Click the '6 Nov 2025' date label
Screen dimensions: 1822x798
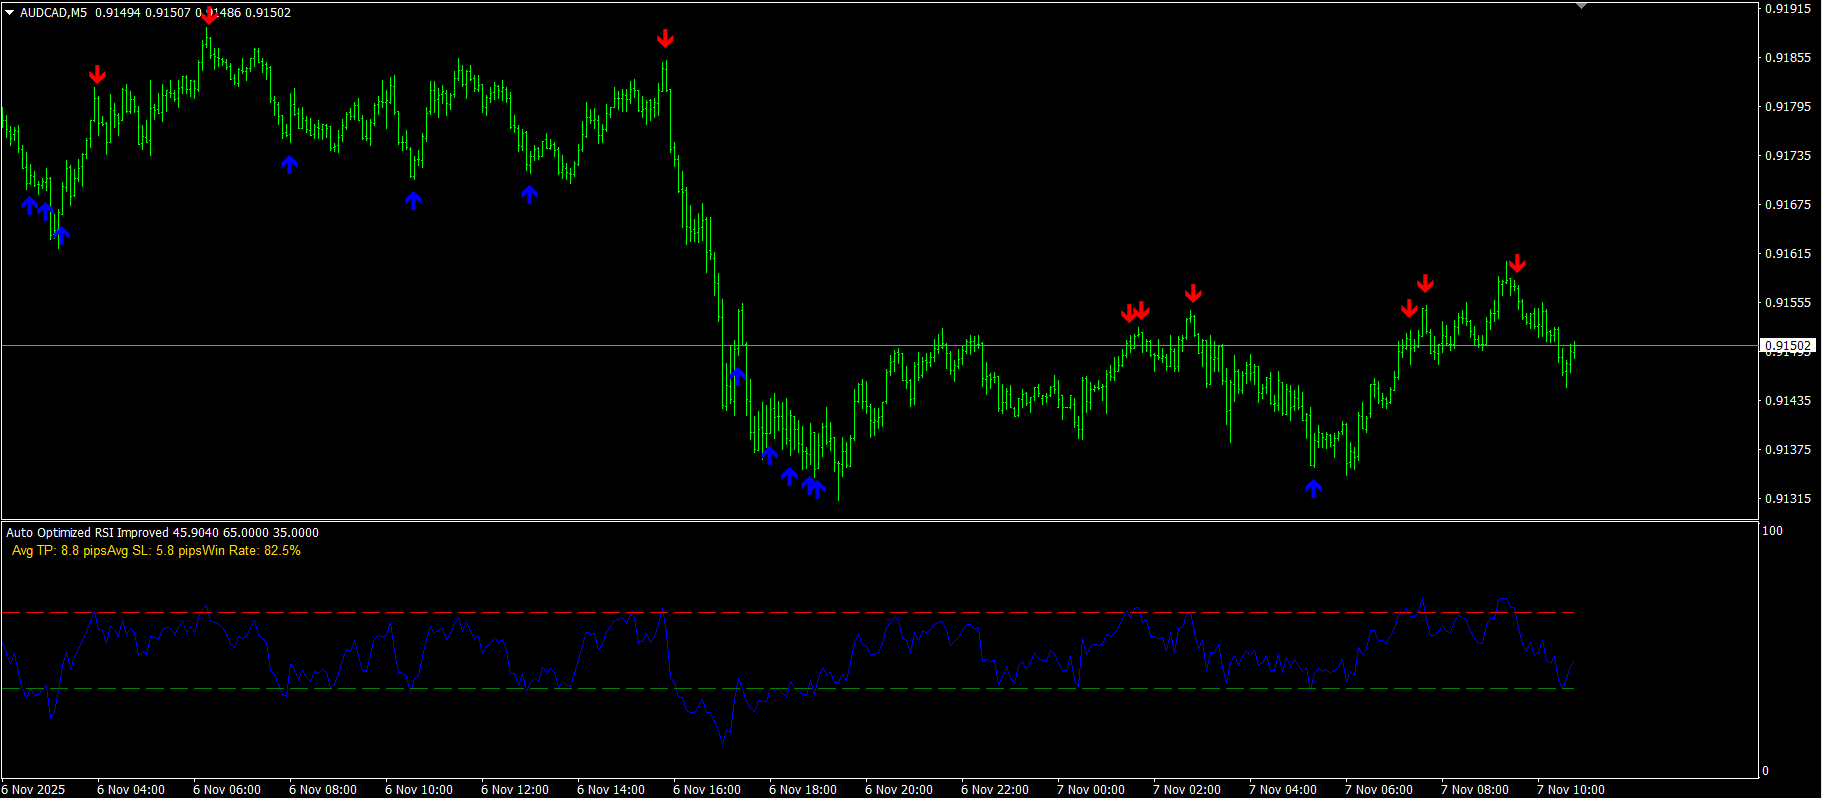pyautogui.click(x=34, y=790)
